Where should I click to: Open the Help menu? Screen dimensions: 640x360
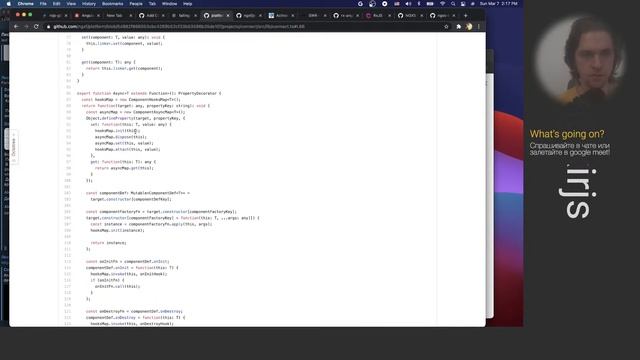click(187, 4)
